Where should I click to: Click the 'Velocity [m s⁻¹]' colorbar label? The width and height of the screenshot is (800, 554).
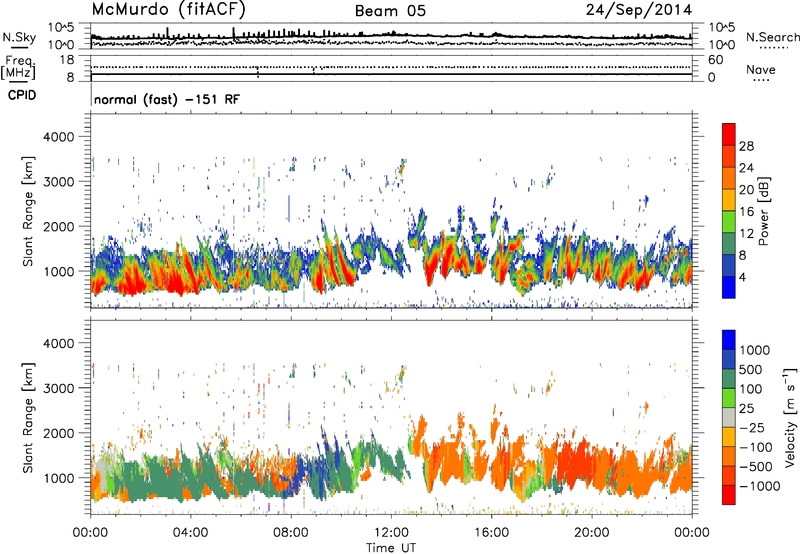click(790, 417)
